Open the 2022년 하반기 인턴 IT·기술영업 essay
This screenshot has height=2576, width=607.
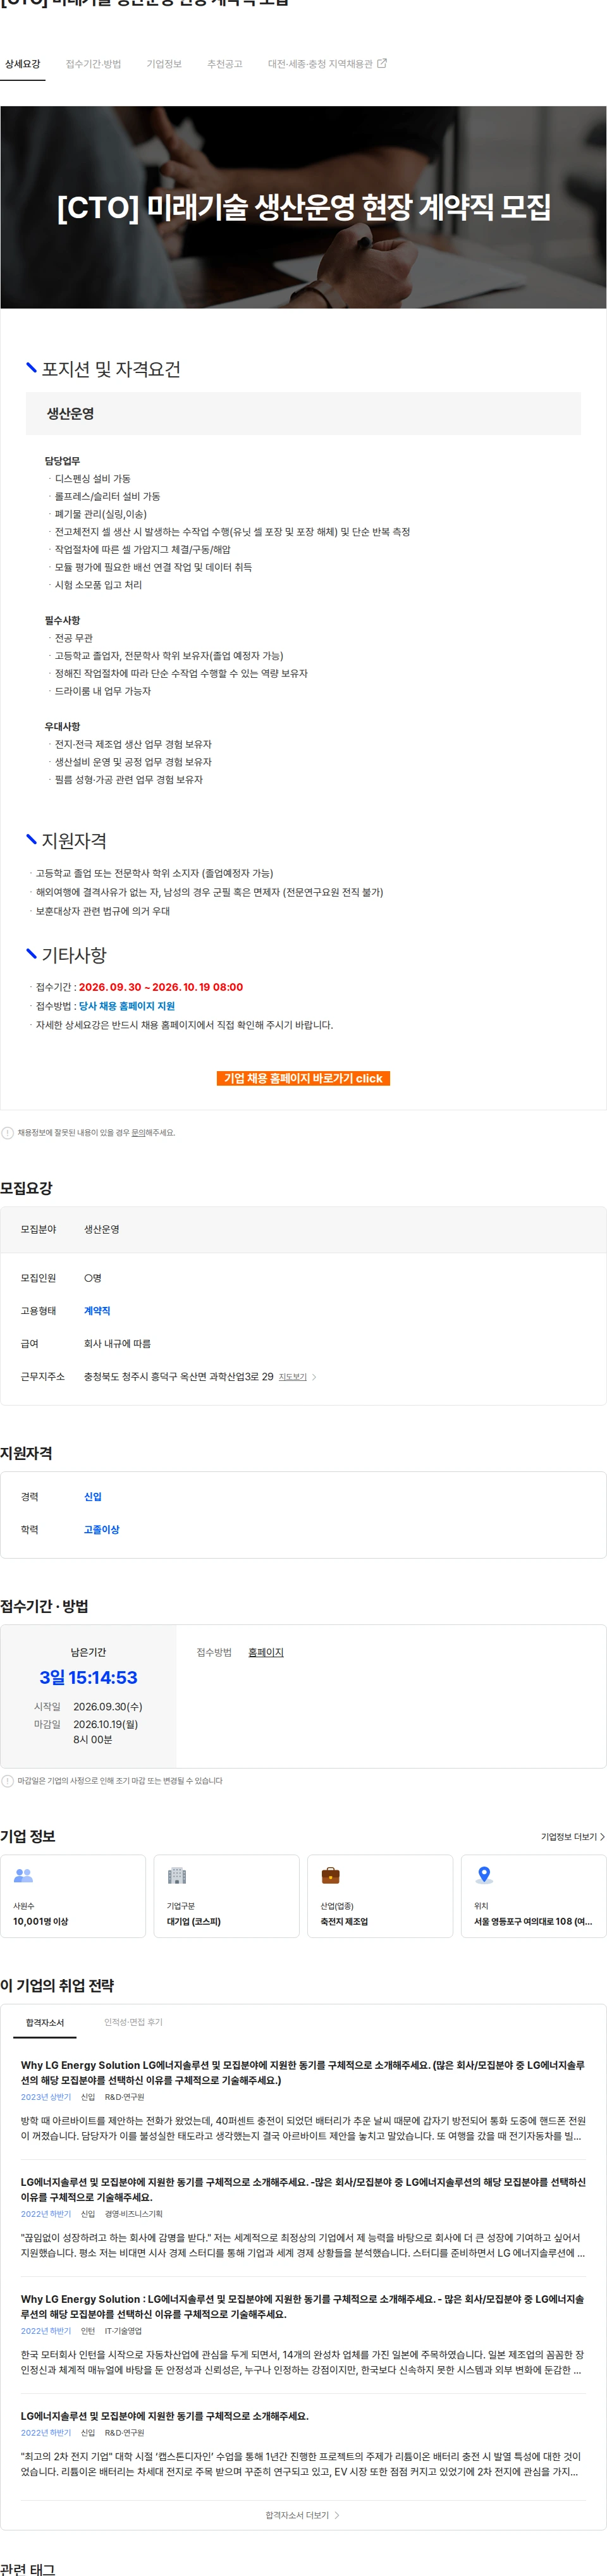[x=303, y=2334]
